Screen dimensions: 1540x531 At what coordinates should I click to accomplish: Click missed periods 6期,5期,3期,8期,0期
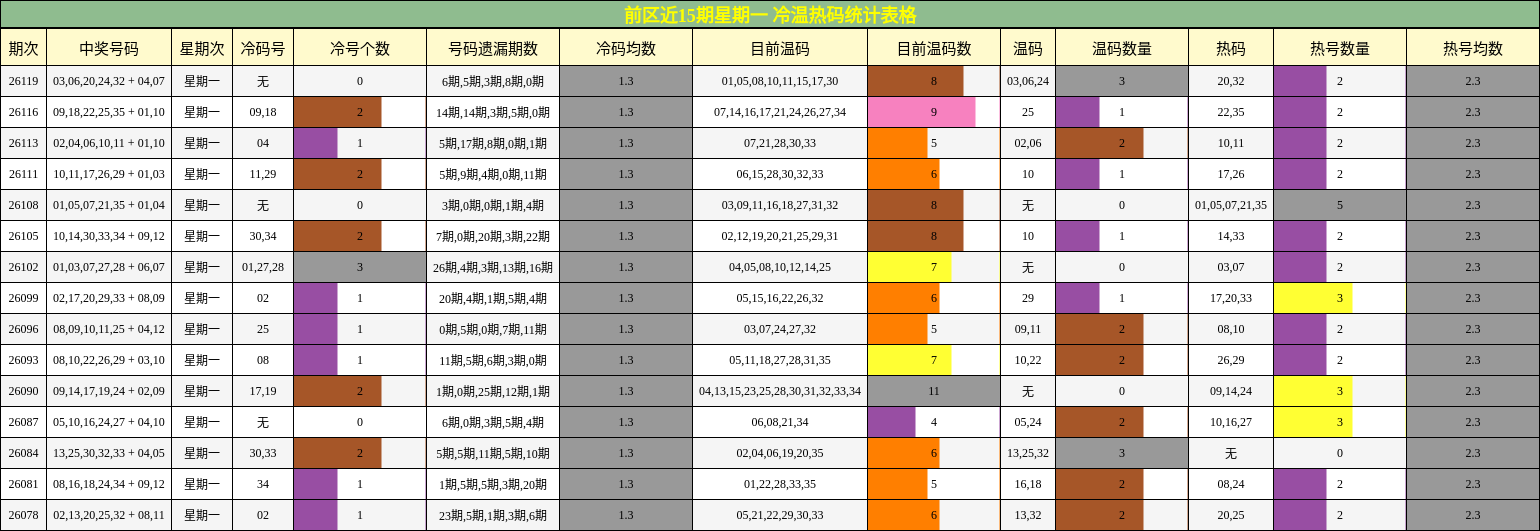[x=493, y=81]
